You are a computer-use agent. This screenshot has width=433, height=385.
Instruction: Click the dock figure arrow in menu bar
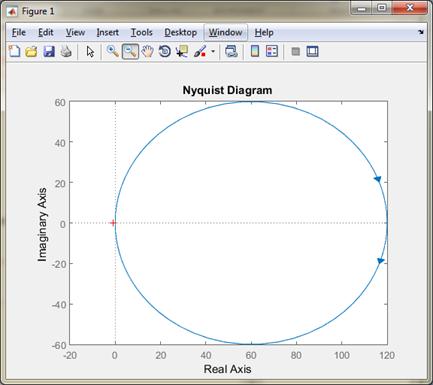(421, 32)
